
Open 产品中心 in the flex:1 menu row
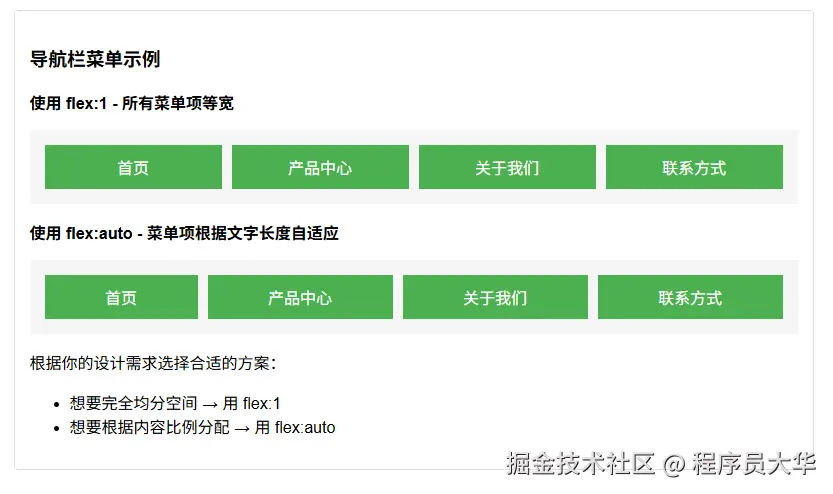320,168
